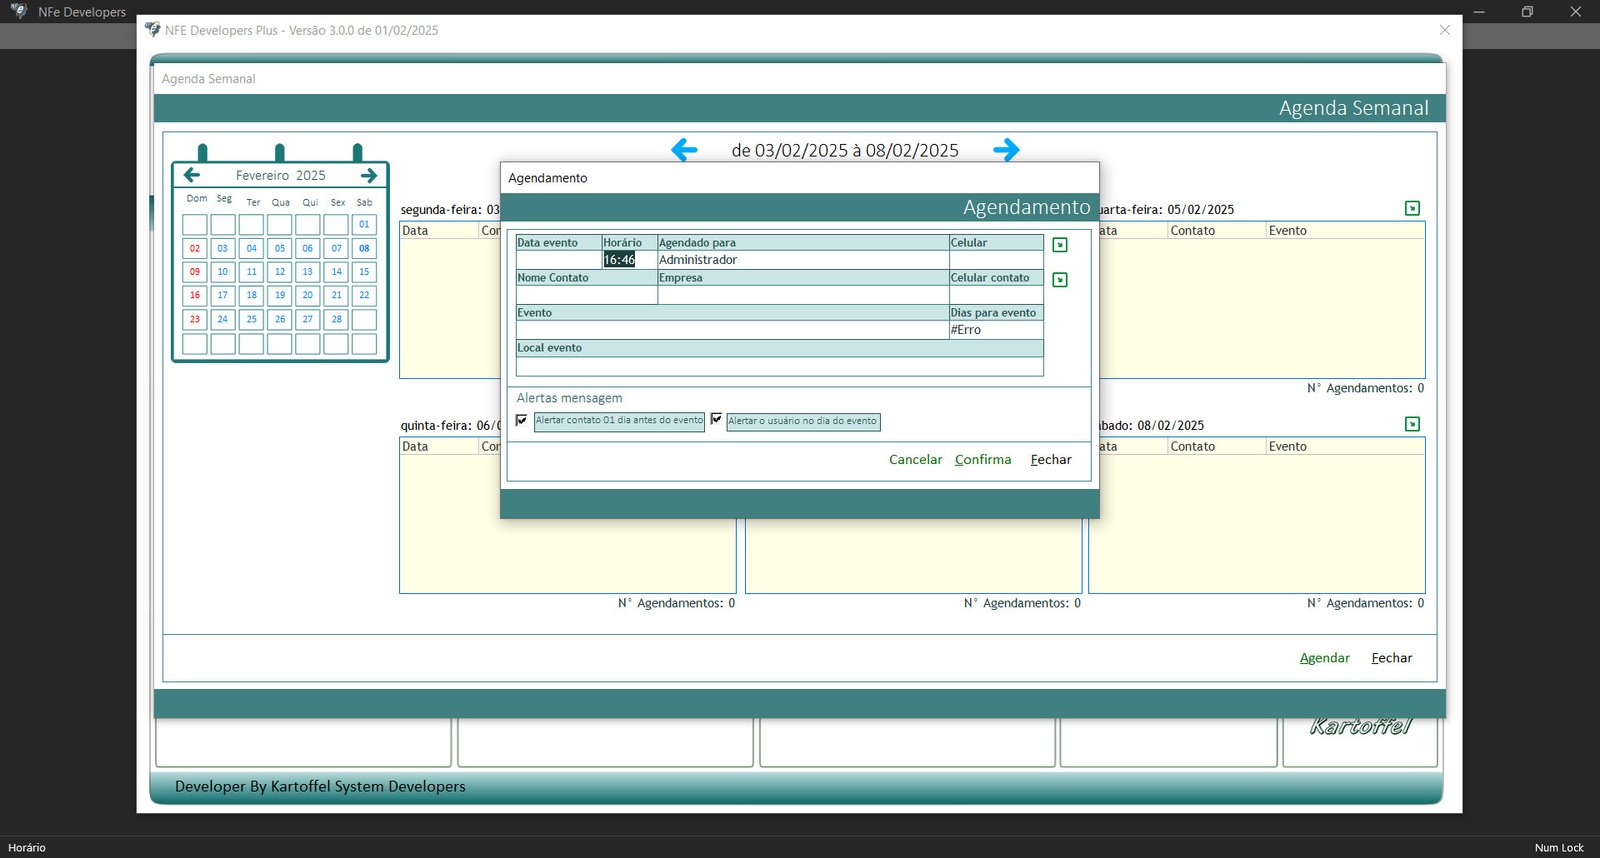This screenshot has height=858, width=1600.
Task: Advance calendar to next month
Action: click(369, 175)
